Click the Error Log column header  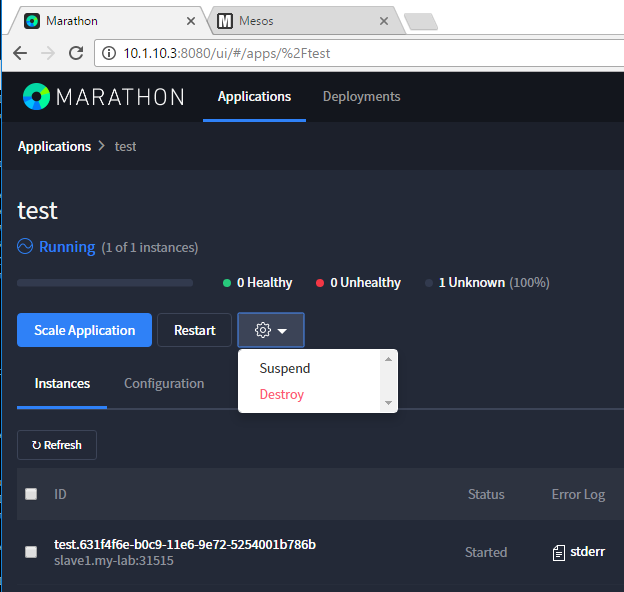point(578,494)
